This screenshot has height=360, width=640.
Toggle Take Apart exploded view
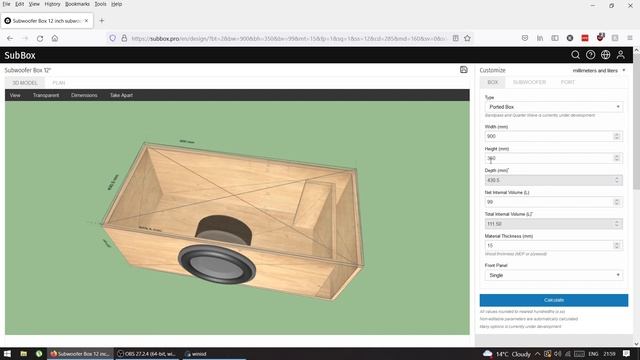pyautogui.click(x=121, y=95)
